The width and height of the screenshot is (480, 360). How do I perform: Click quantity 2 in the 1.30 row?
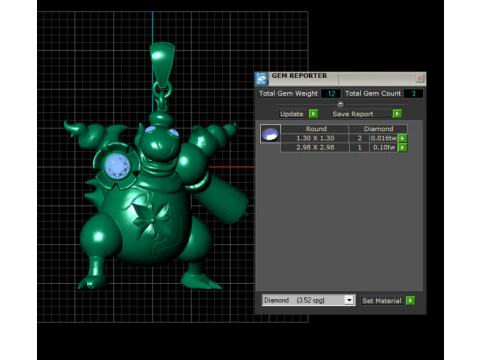click(x=359, y=138)
